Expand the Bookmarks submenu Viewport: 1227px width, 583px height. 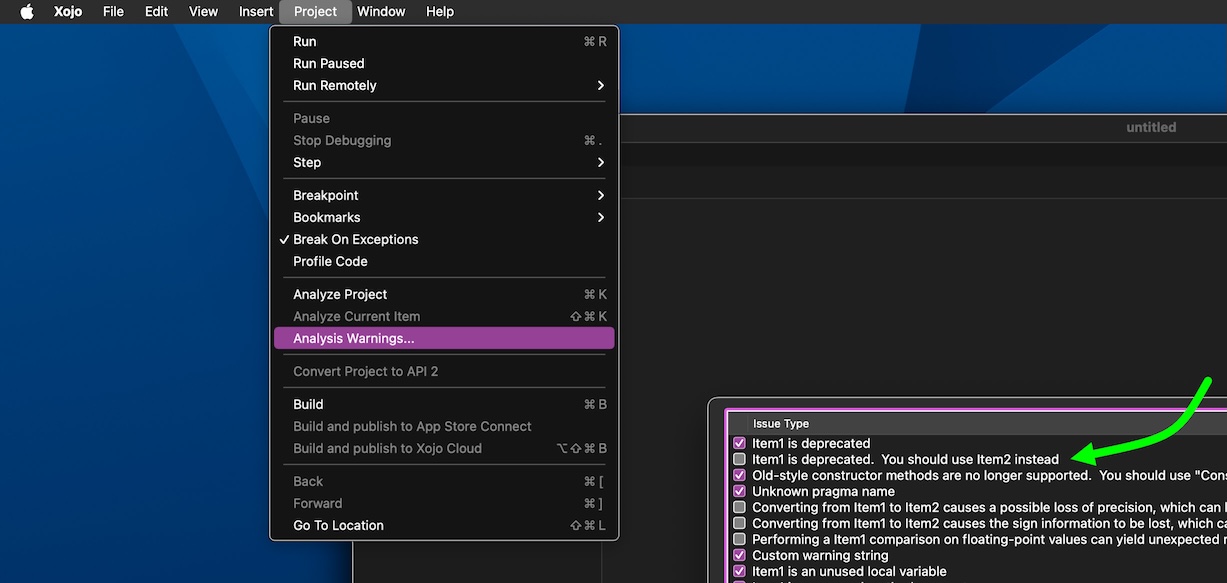point(444,217)
